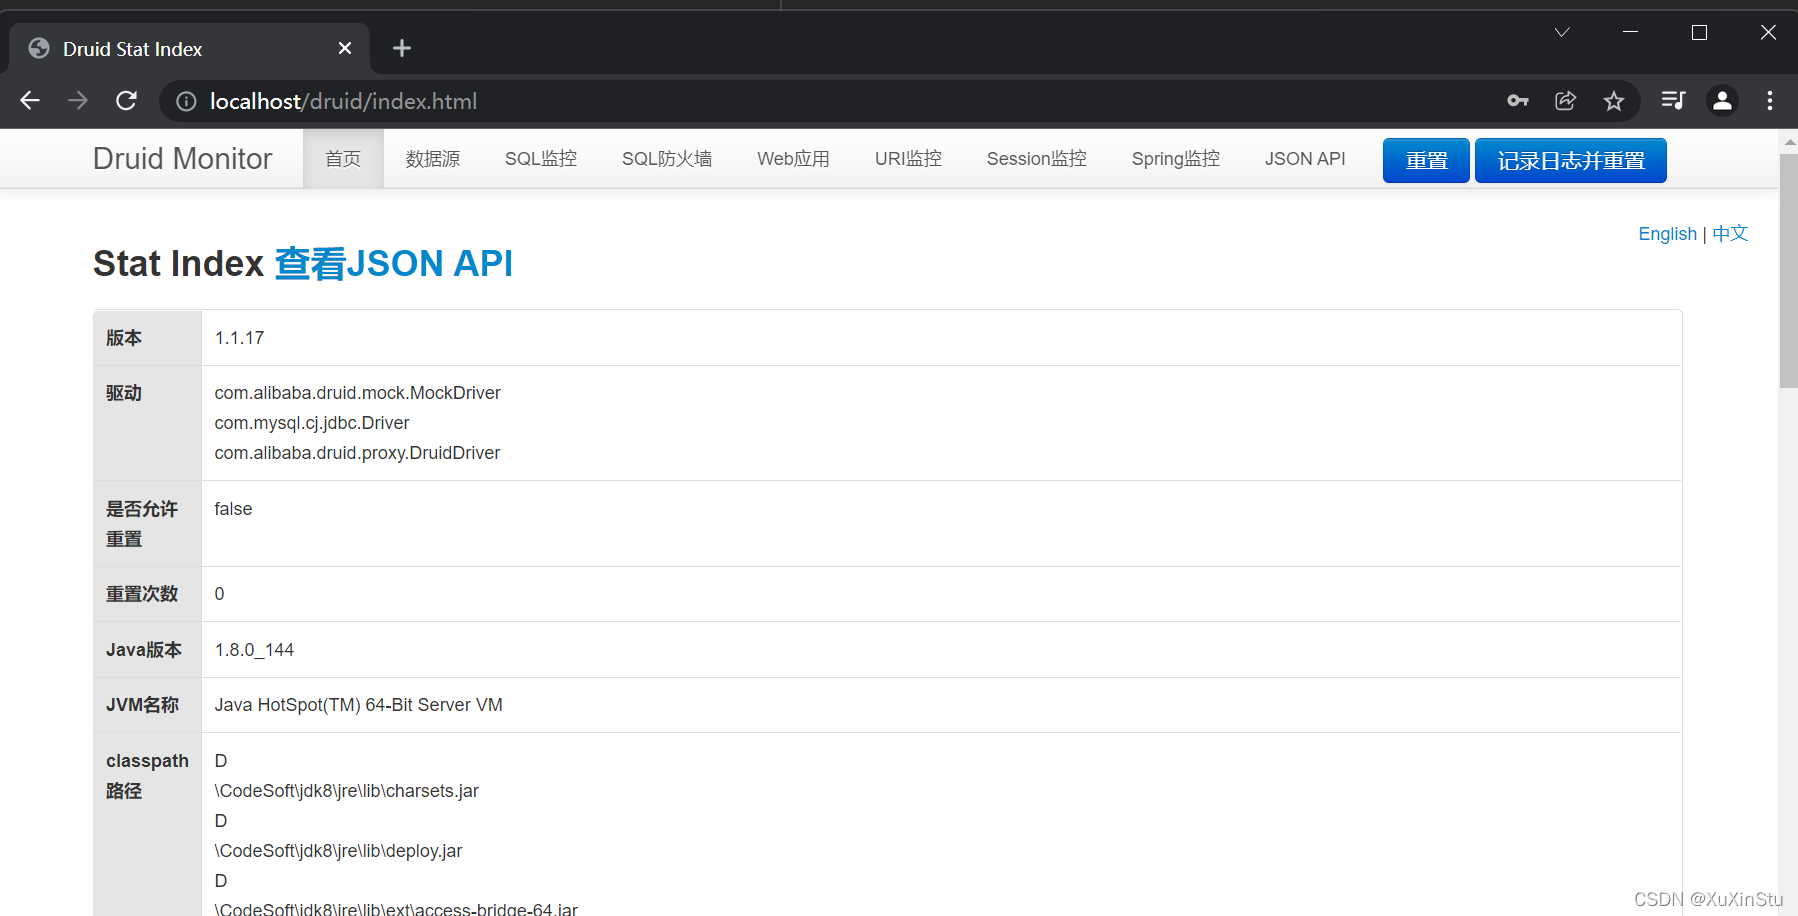Screen dimensions: 1798x916
Task: Click the forward navigation arrow
Action: [x=78, y=101]
